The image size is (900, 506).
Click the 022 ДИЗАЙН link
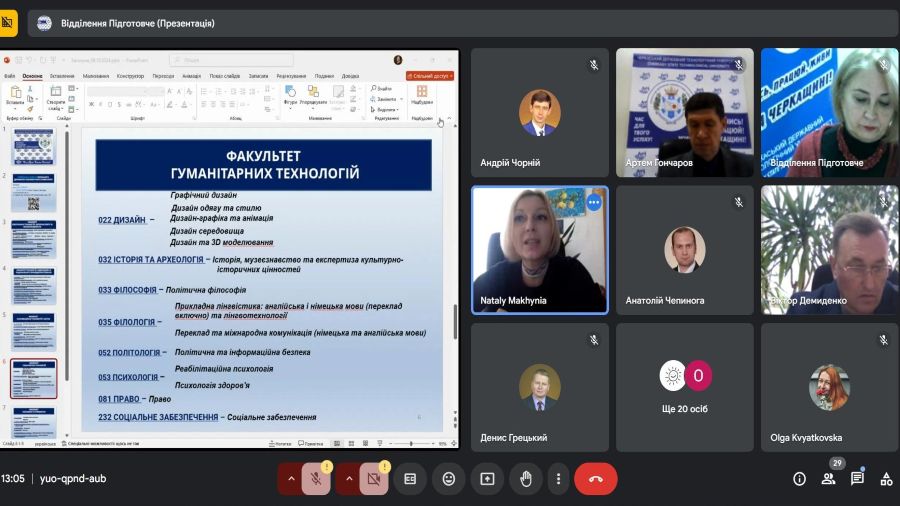coord(122,220)
